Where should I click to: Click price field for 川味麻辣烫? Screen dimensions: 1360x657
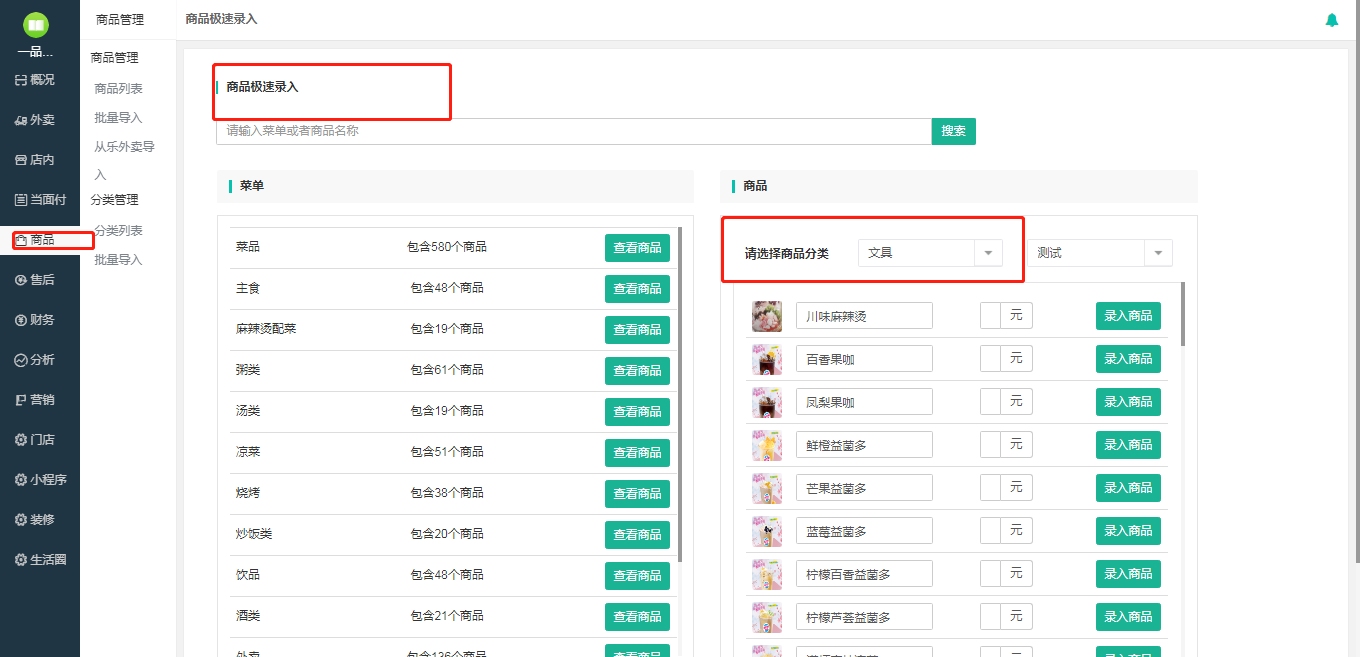click(991, 316)
